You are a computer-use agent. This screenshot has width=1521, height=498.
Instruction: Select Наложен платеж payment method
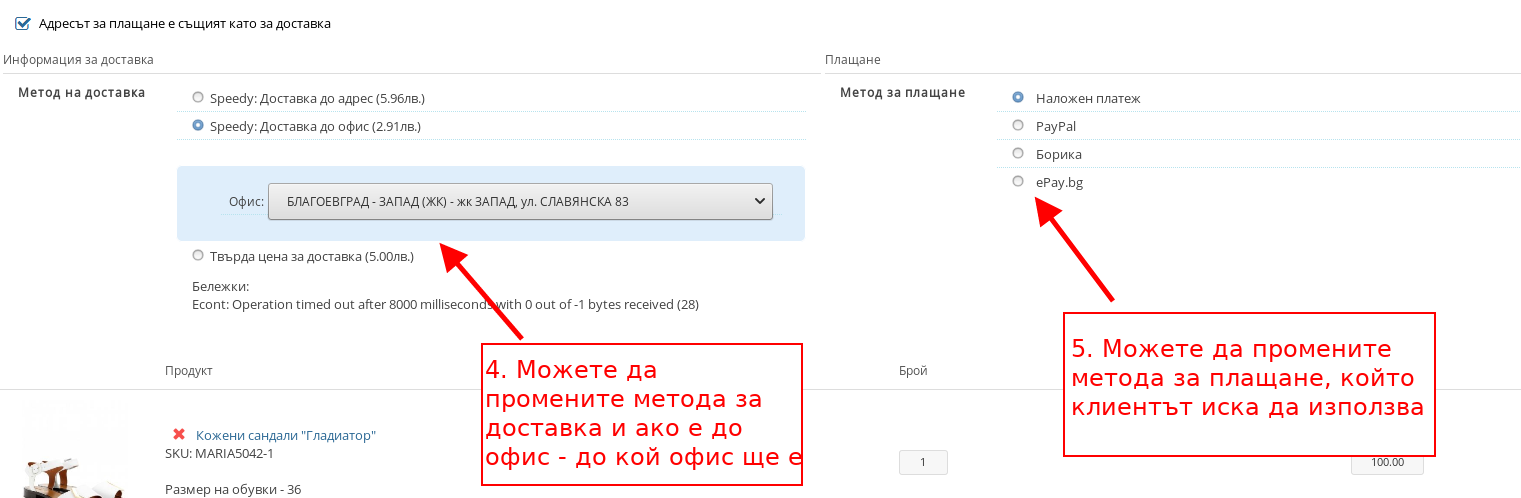tap(1018, 98)
